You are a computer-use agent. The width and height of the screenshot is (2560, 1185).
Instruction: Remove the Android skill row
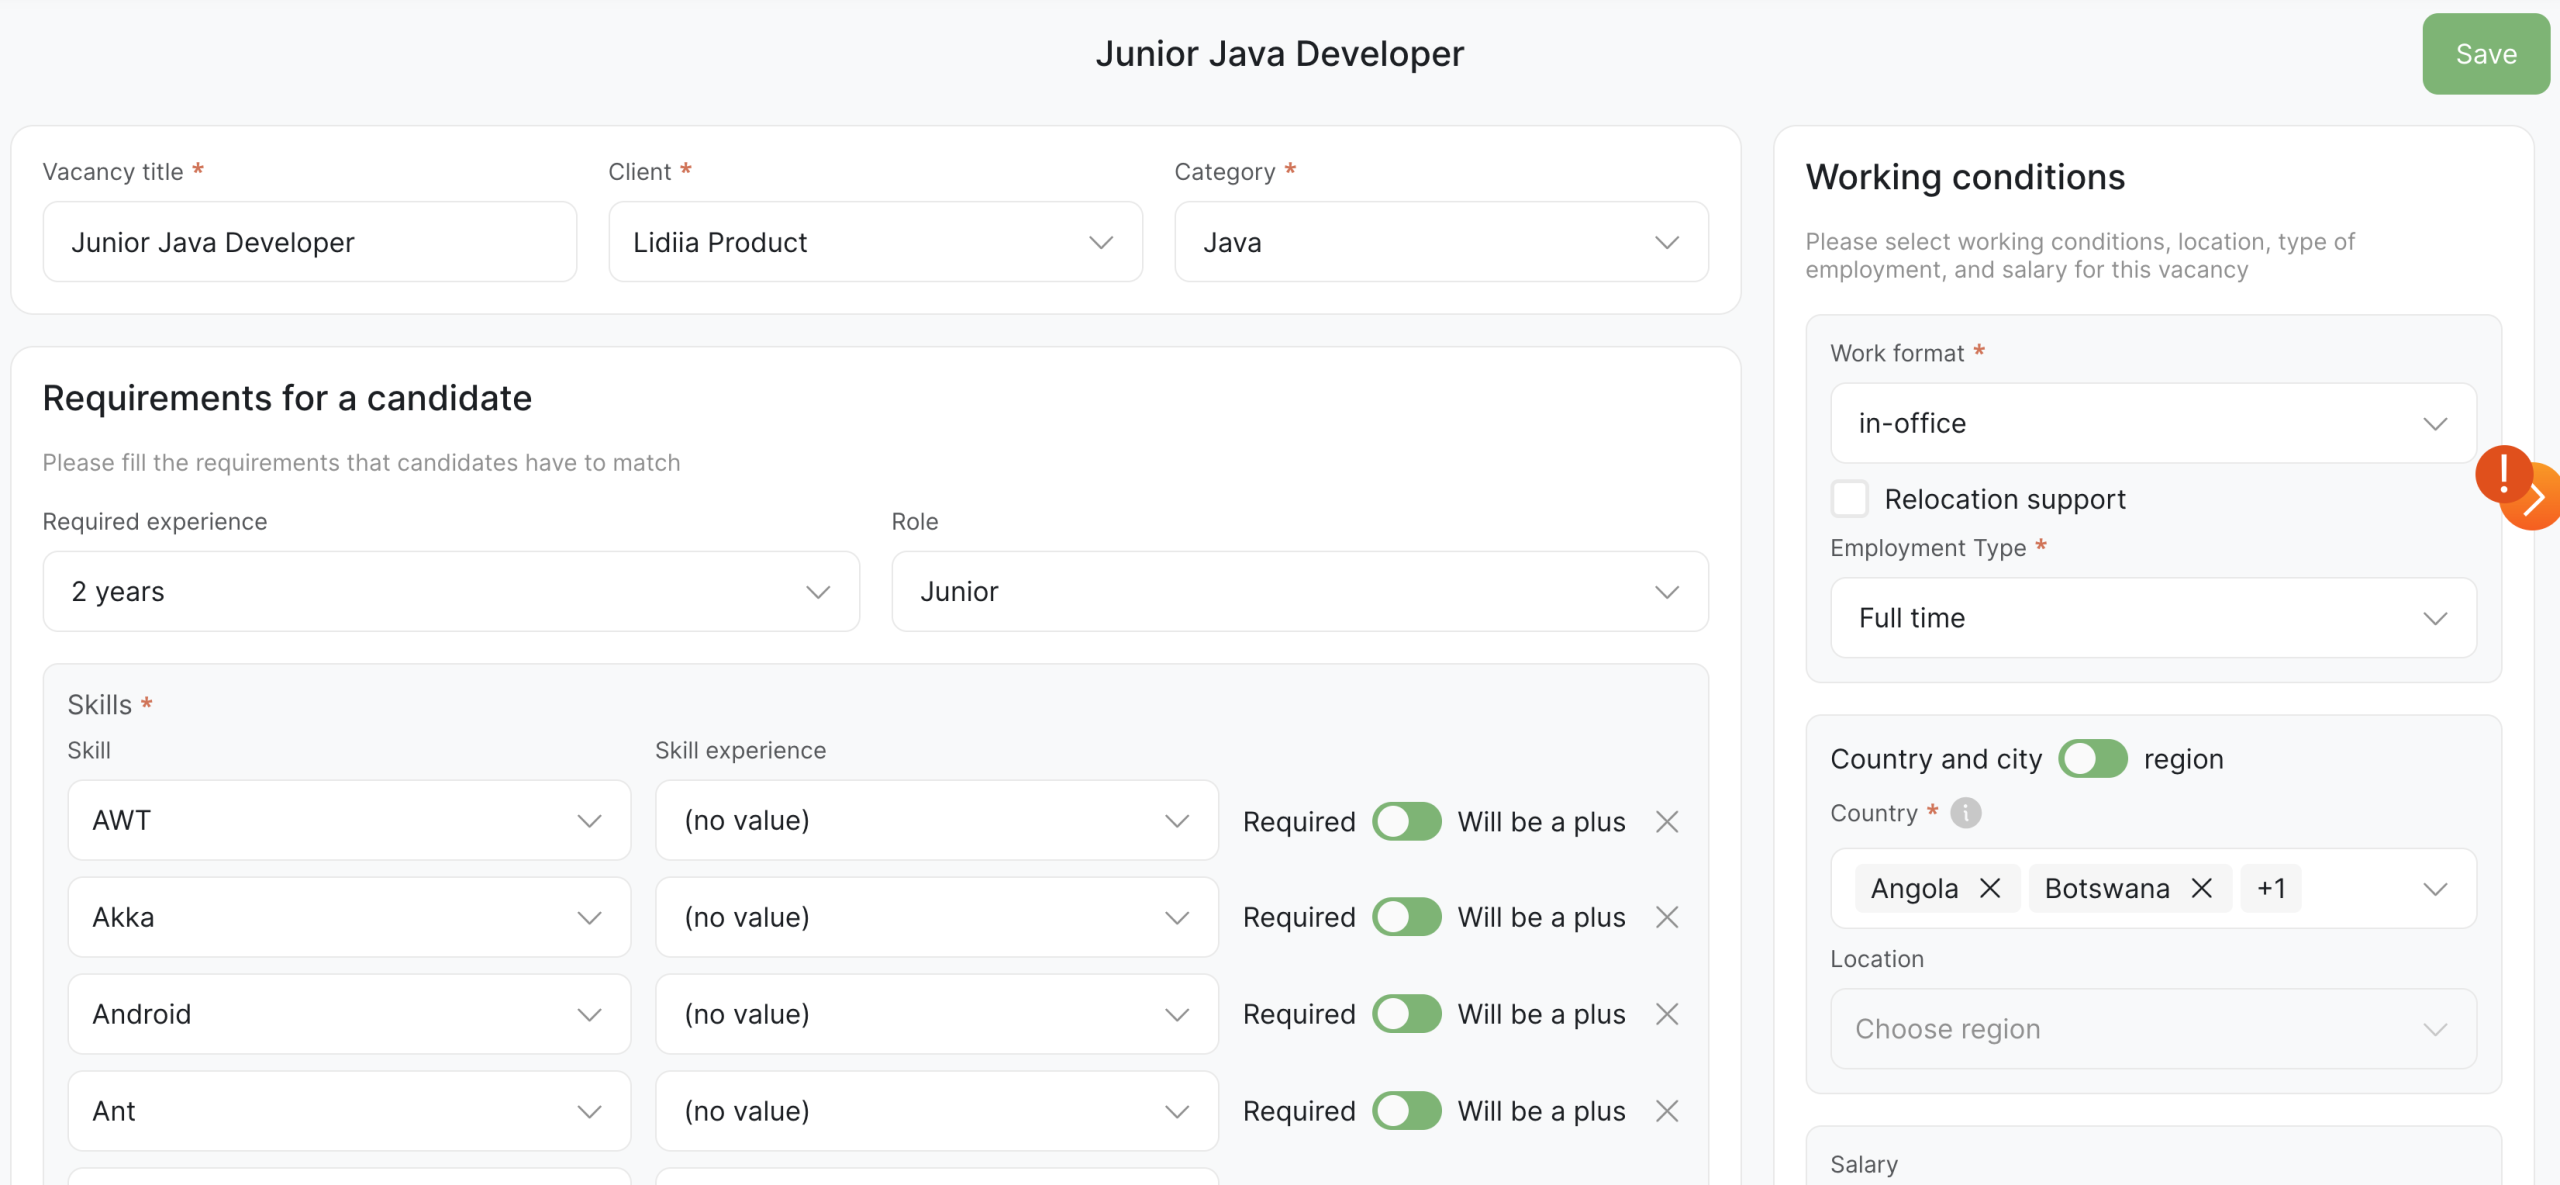tap(1666, 1014)
